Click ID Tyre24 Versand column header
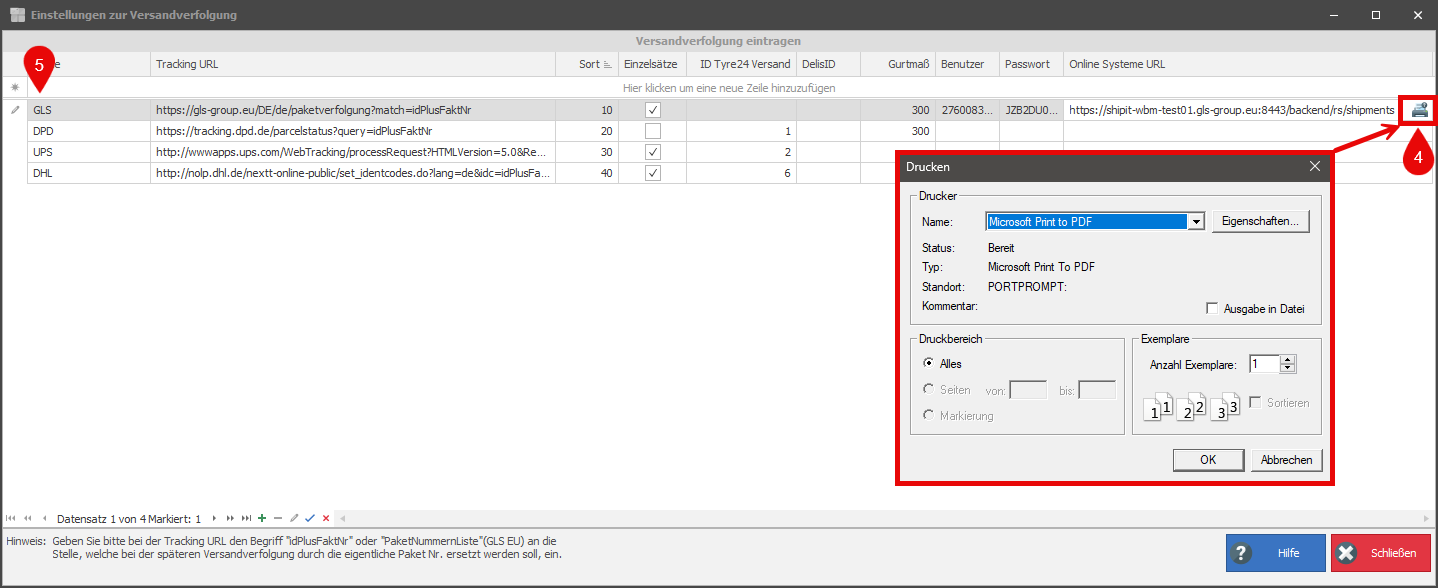1438x588 pixels. (742, 64)
